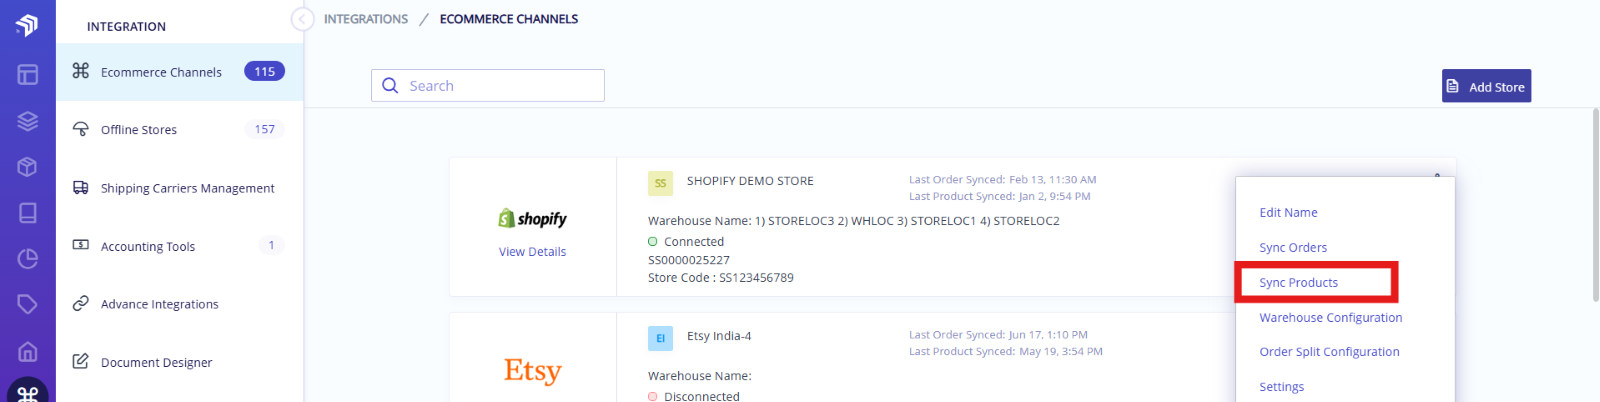Open the warehouse home icon in sidebar
This screenshot has height=402, width=1600.
pos(27,351)
